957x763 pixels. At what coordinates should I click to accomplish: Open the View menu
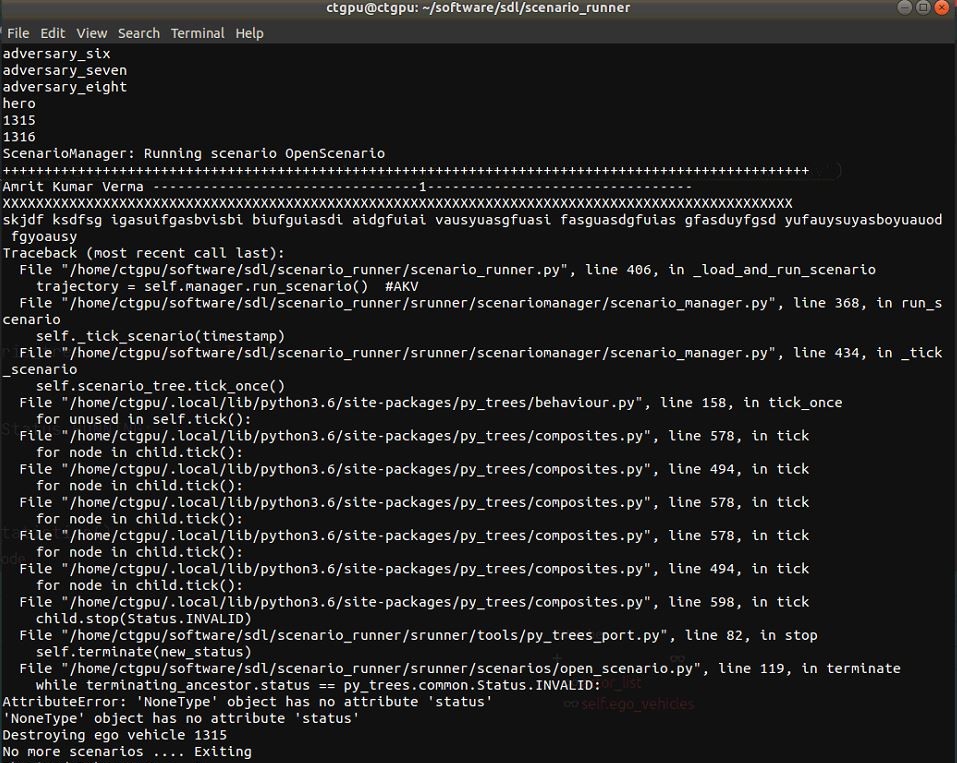(92, 33)
